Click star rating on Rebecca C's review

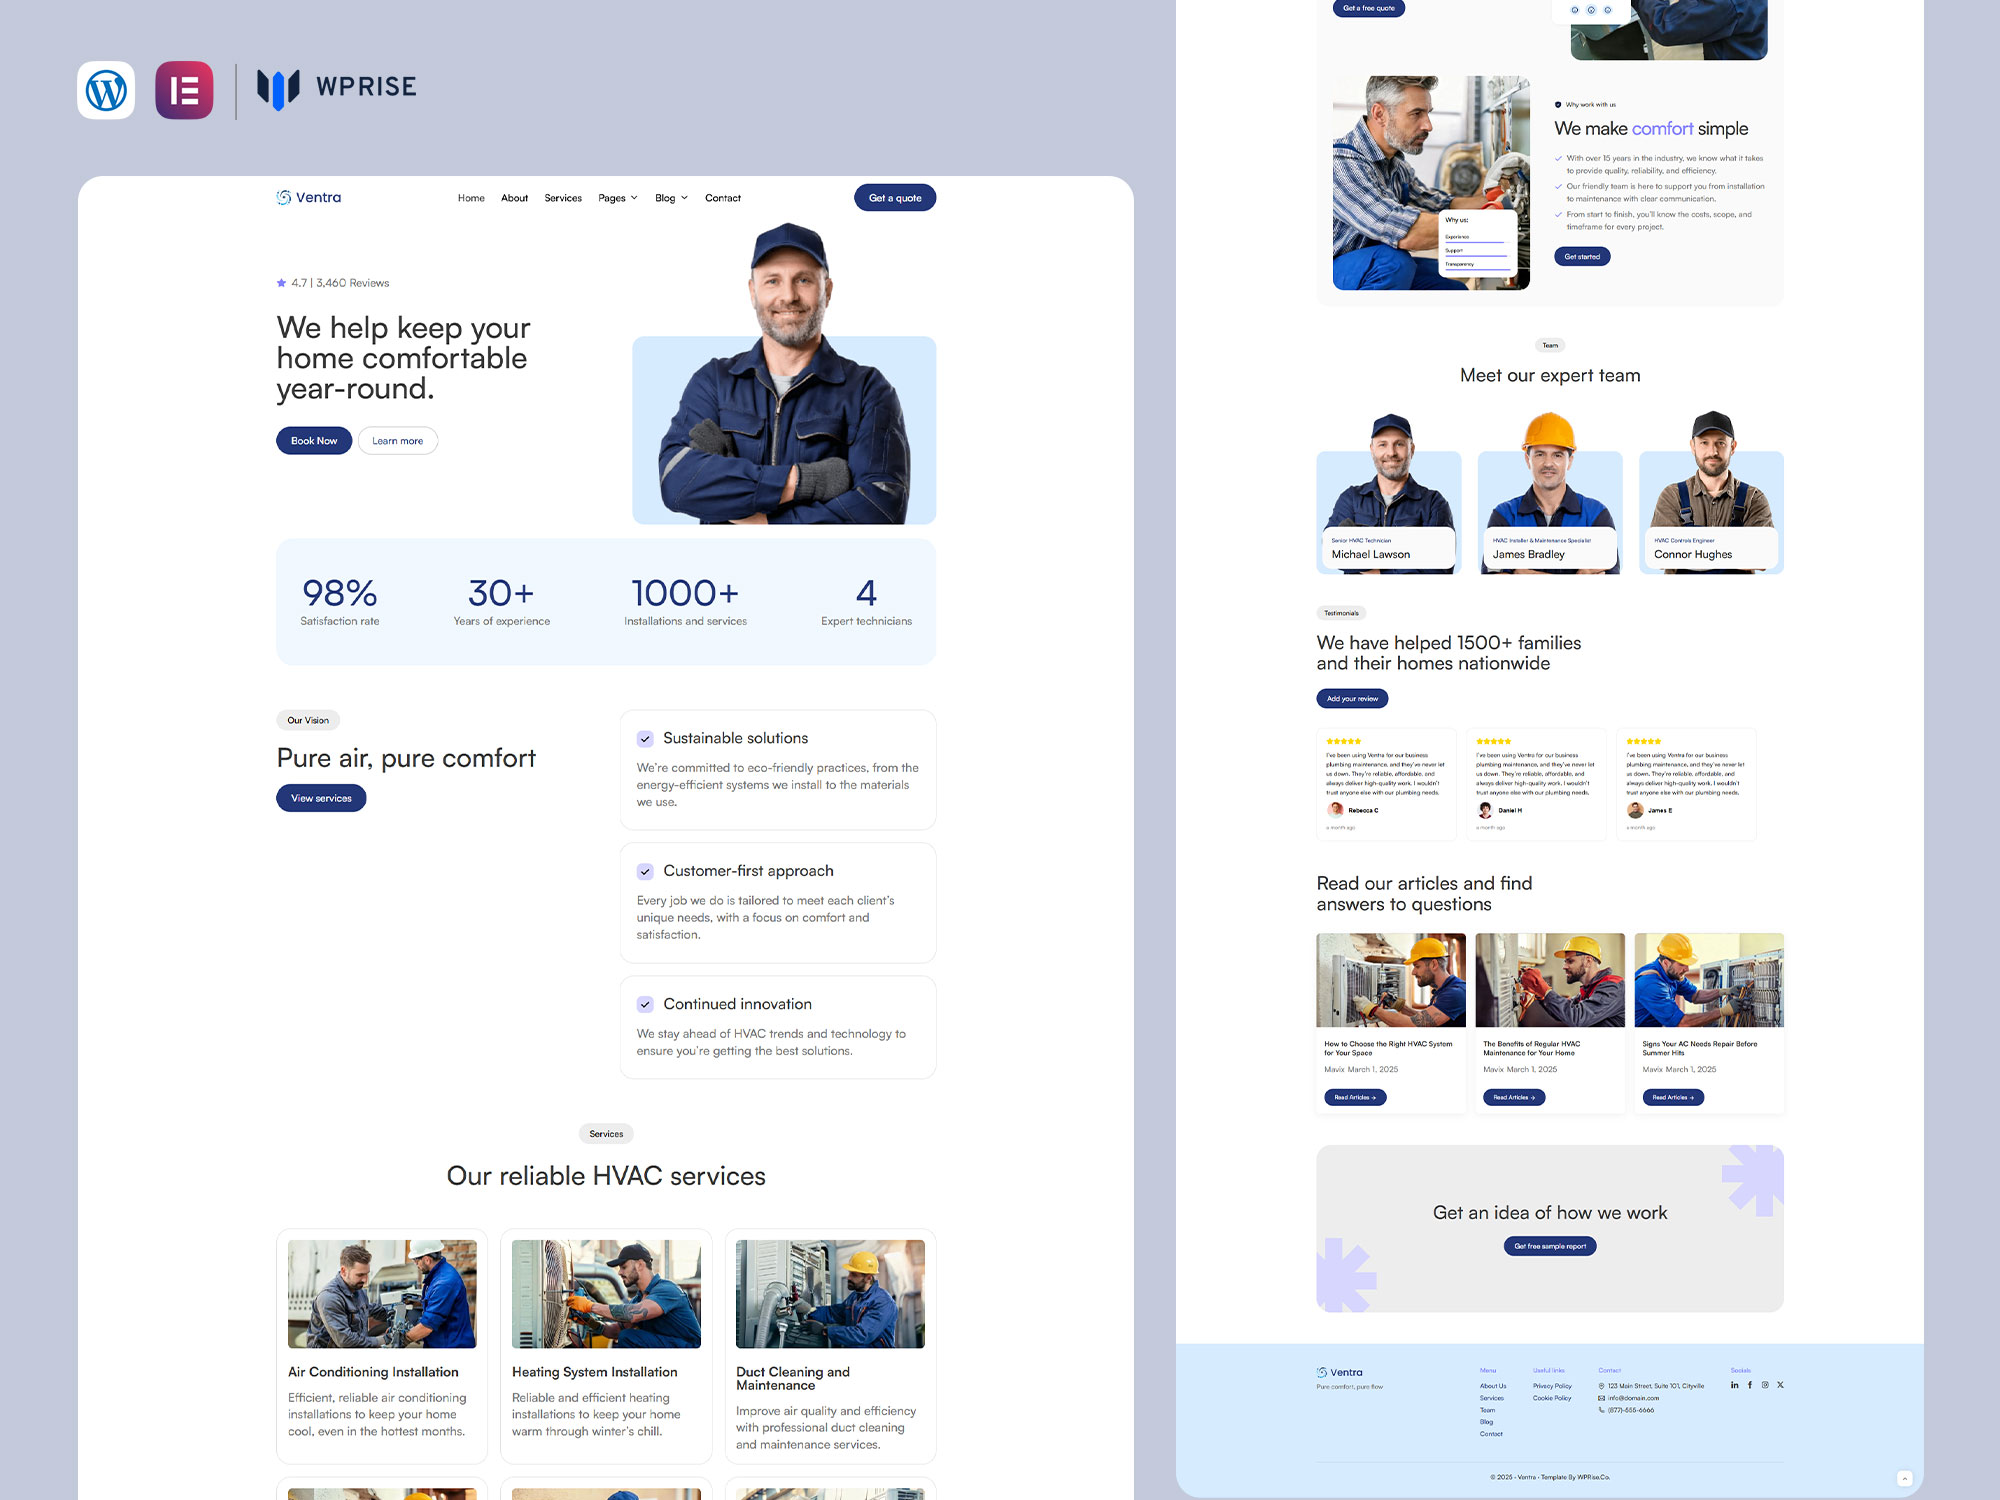pyautogui.click(x=1343, y=741)
